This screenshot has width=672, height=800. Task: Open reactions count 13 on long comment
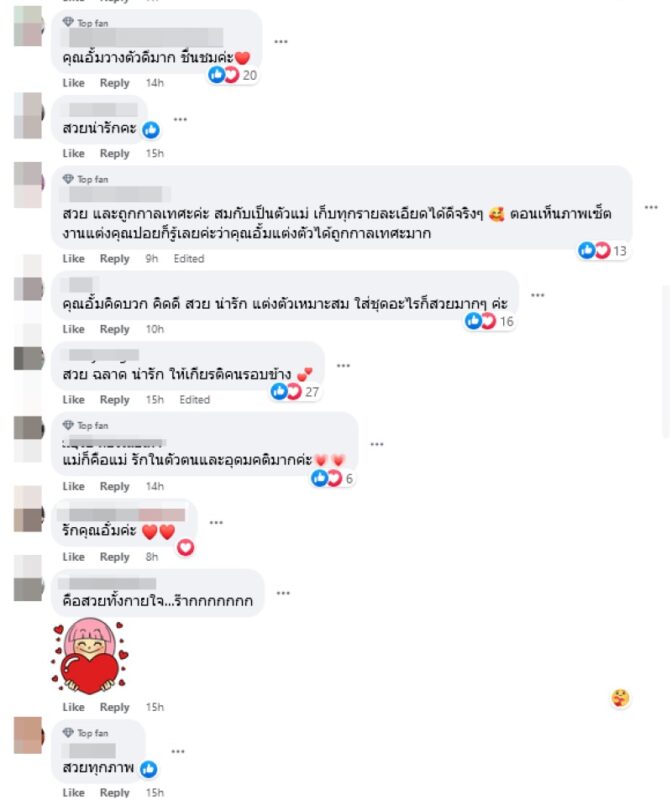(x=603, y=251)
